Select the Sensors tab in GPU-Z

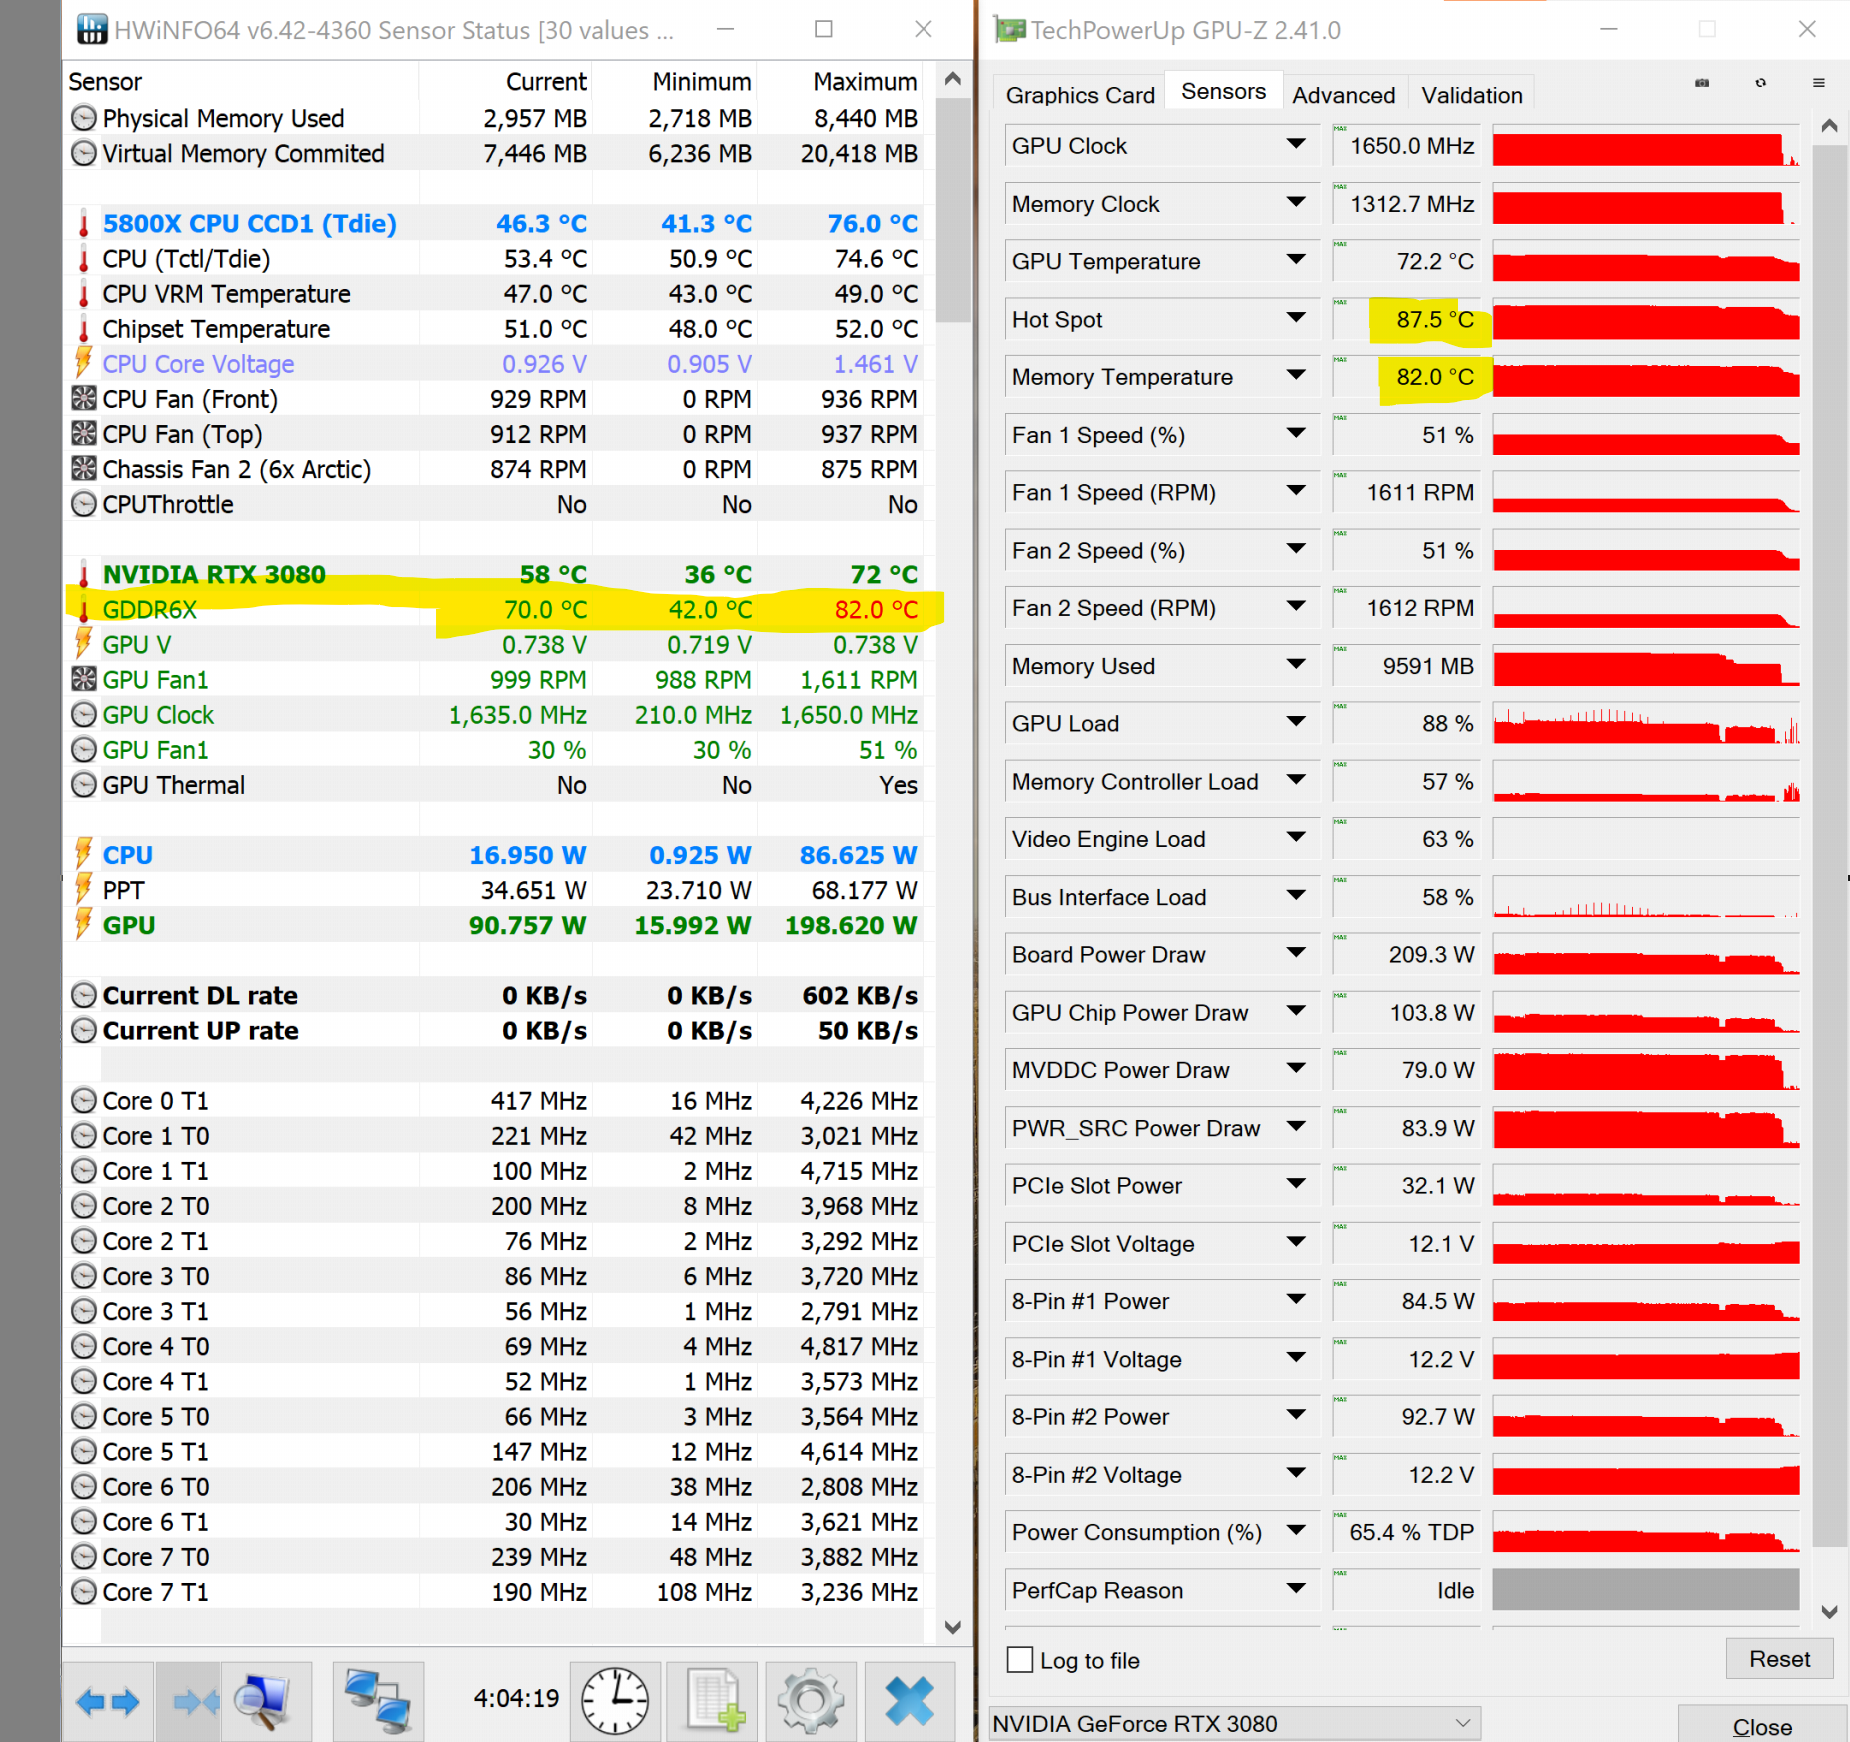point(1223,91)
